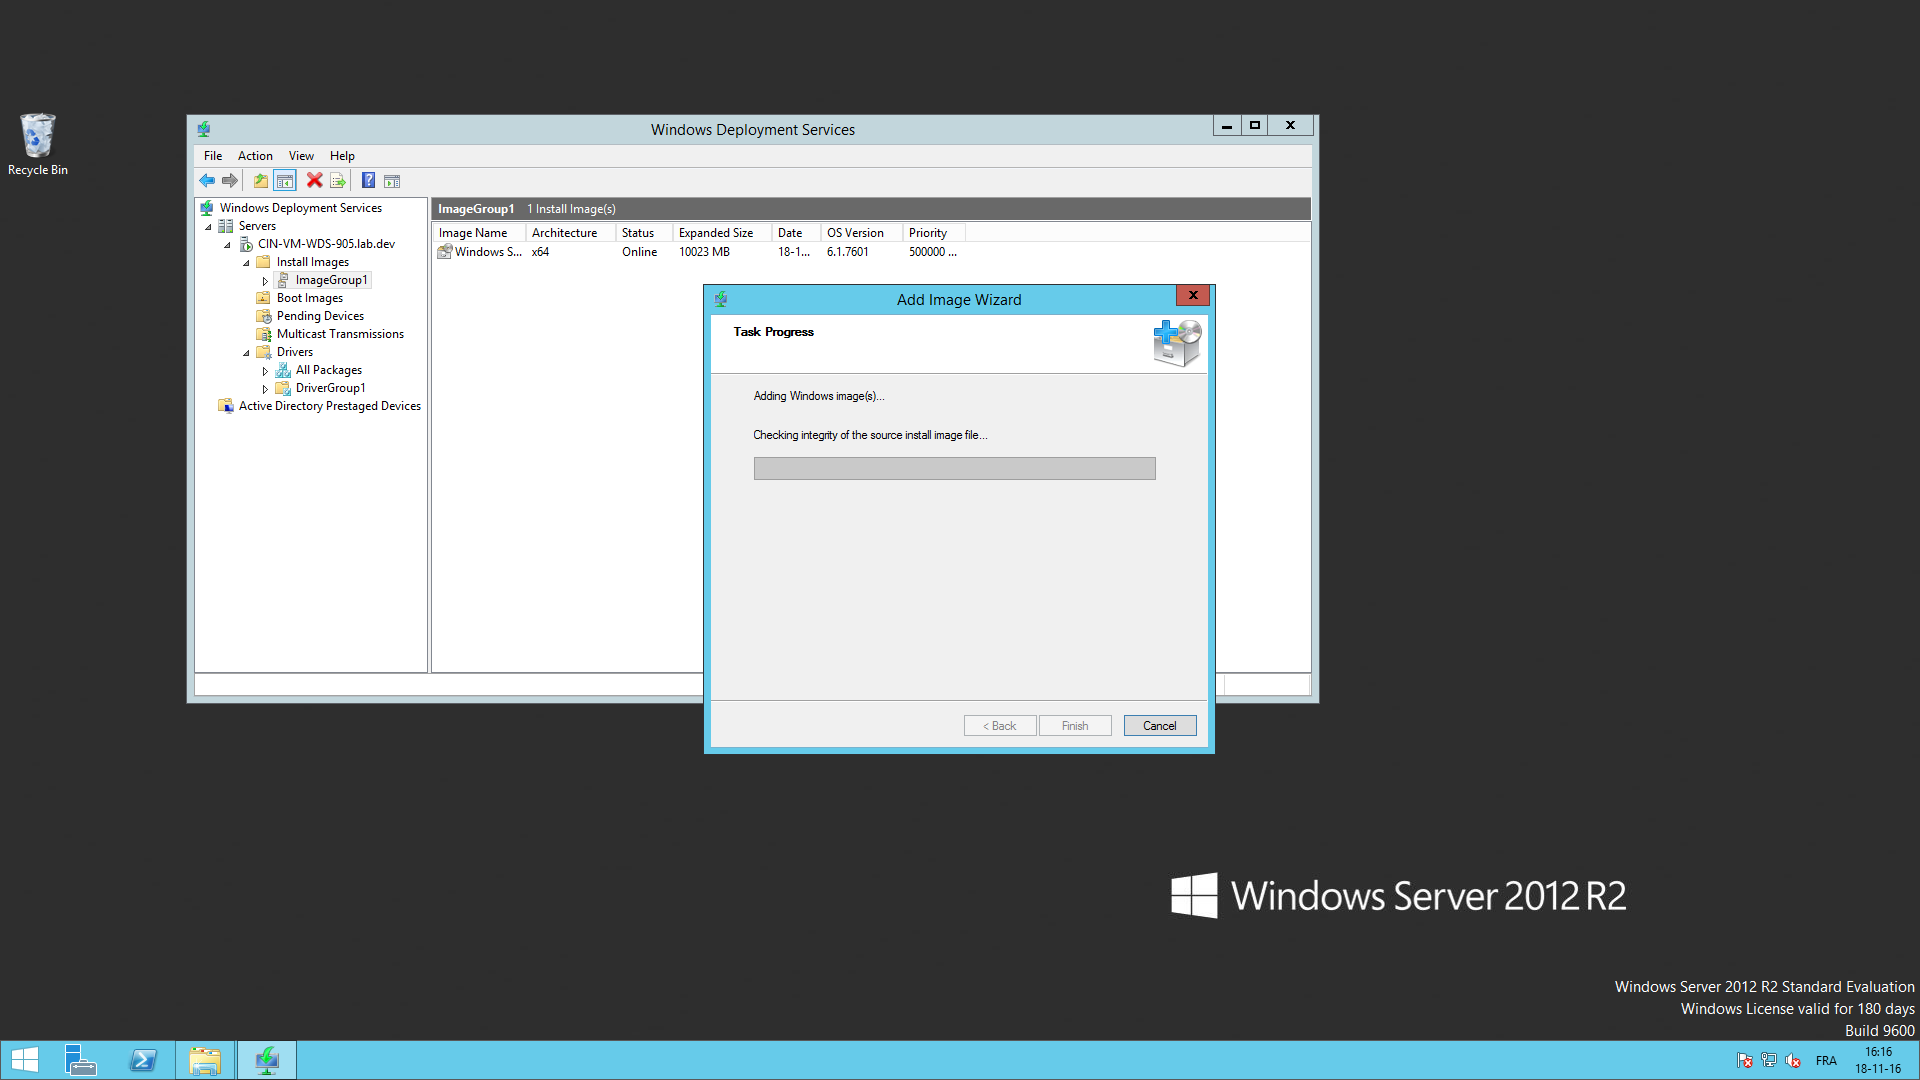This screenshot has height=1080, width=1920.
Task: Click the Install Images folder icon
Action: click(264, 262)
